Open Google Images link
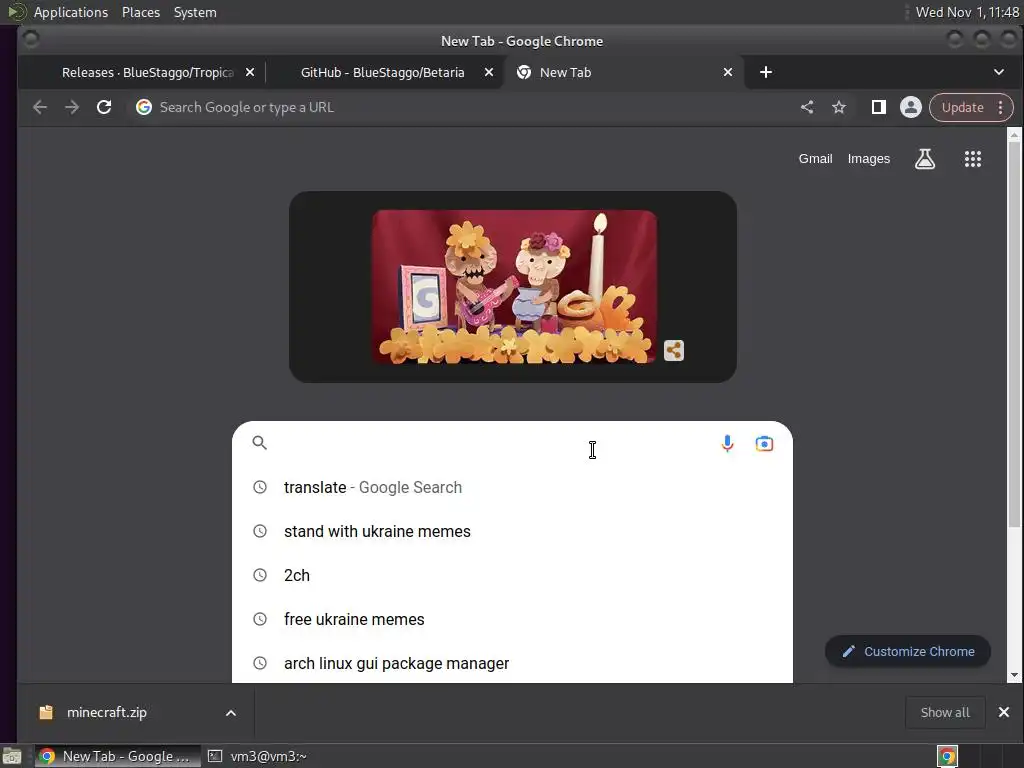Viewport: 1024px width, 768px height. 869,159
